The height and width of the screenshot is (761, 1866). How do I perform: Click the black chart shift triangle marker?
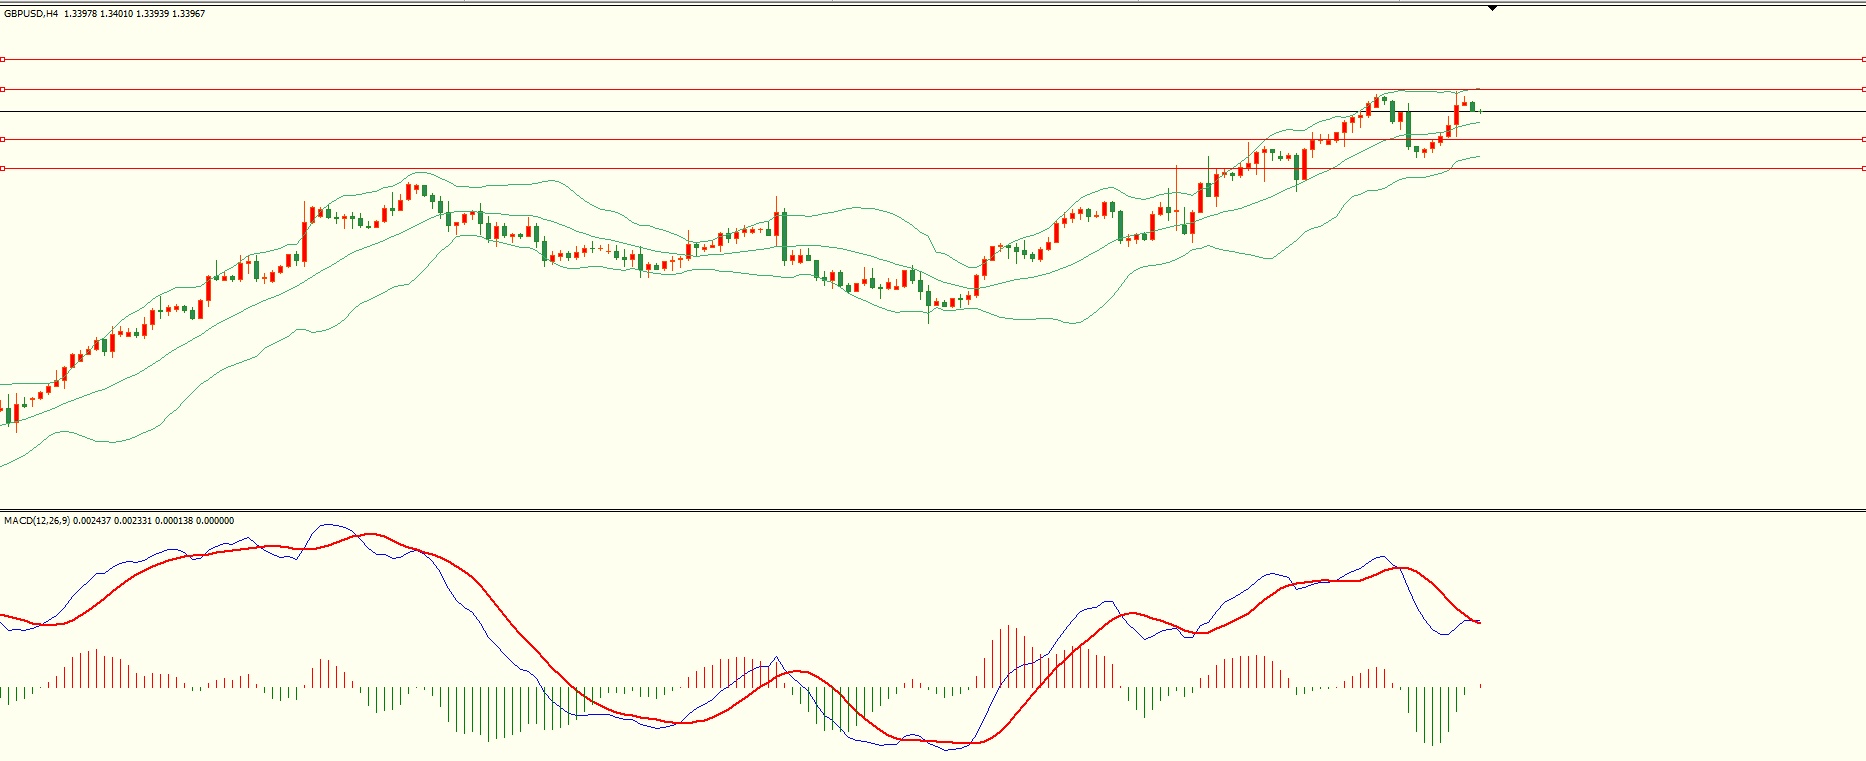pyautogui.click(x=1492, y=8)
